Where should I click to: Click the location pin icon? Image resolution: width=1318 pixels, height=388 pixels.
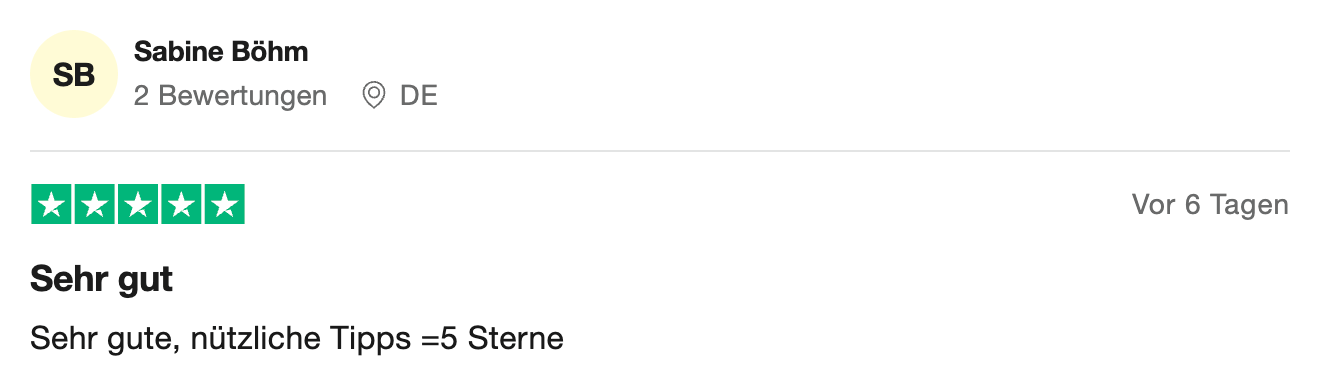tap(374, 96)
